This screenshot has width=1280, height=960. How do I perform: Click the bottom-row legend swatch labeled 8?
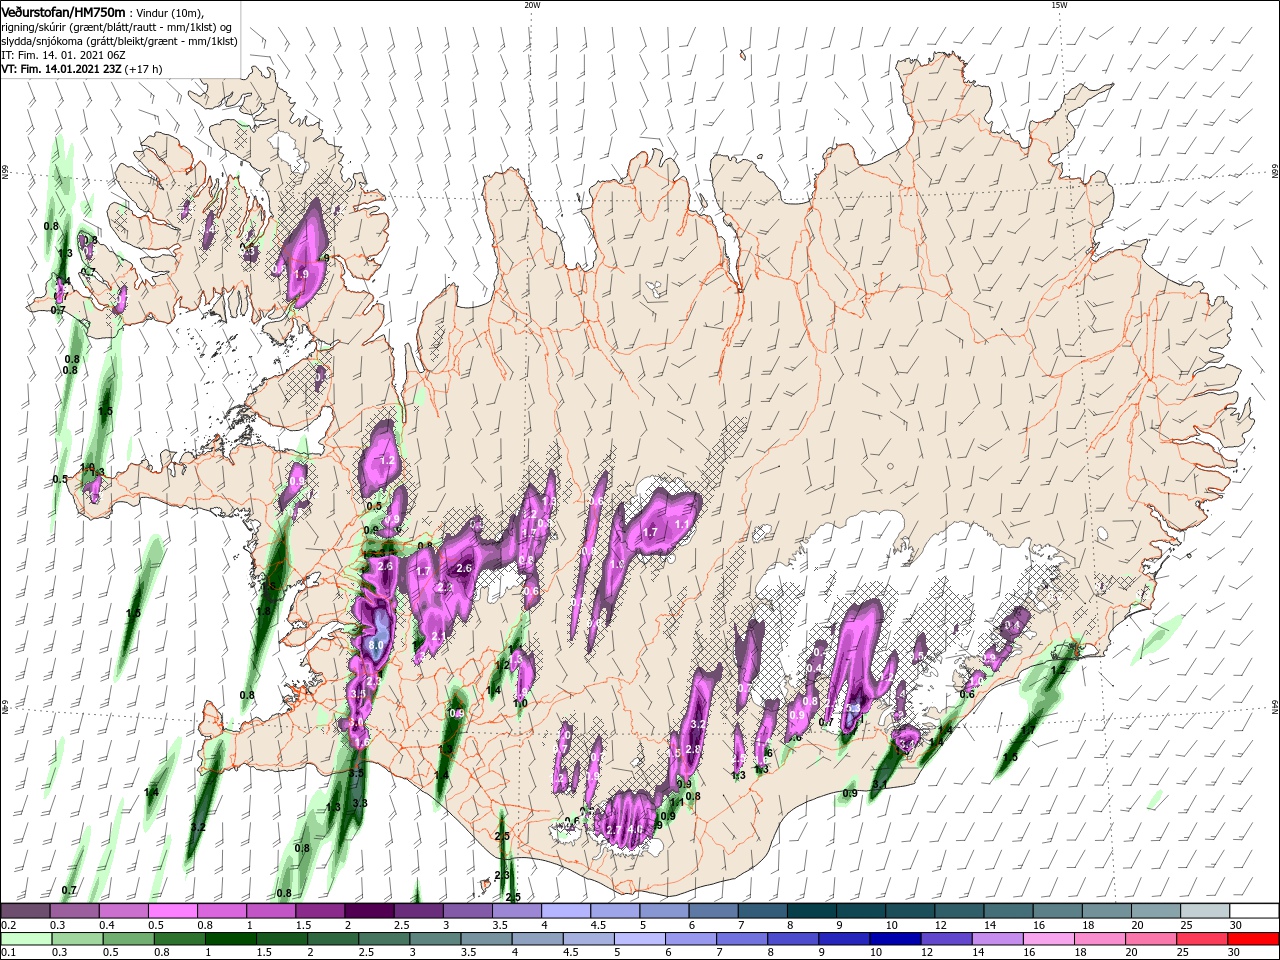pos(793,939)
